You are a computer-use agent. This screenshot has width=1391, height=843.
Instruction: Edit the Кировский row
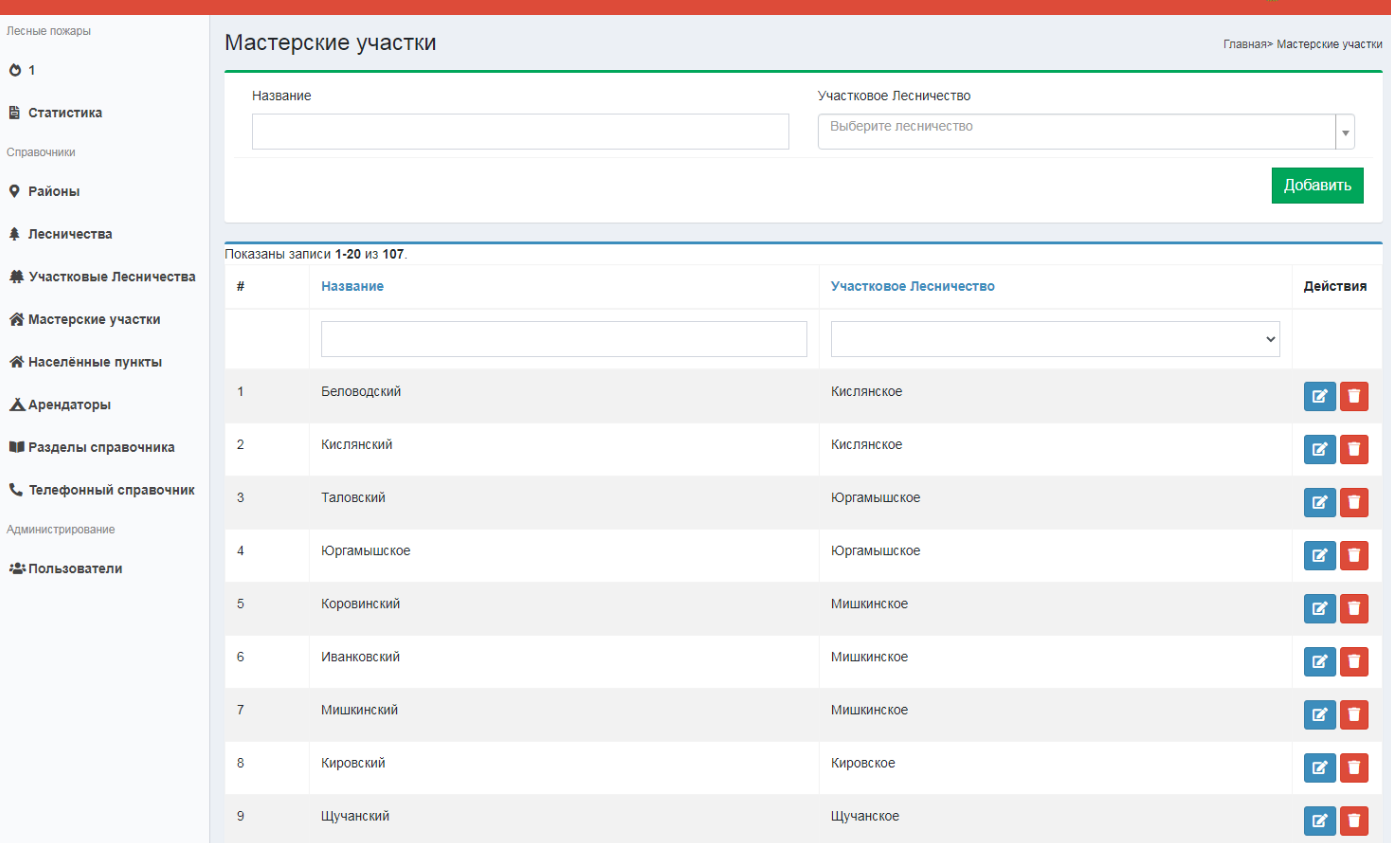coord(1319,767)
